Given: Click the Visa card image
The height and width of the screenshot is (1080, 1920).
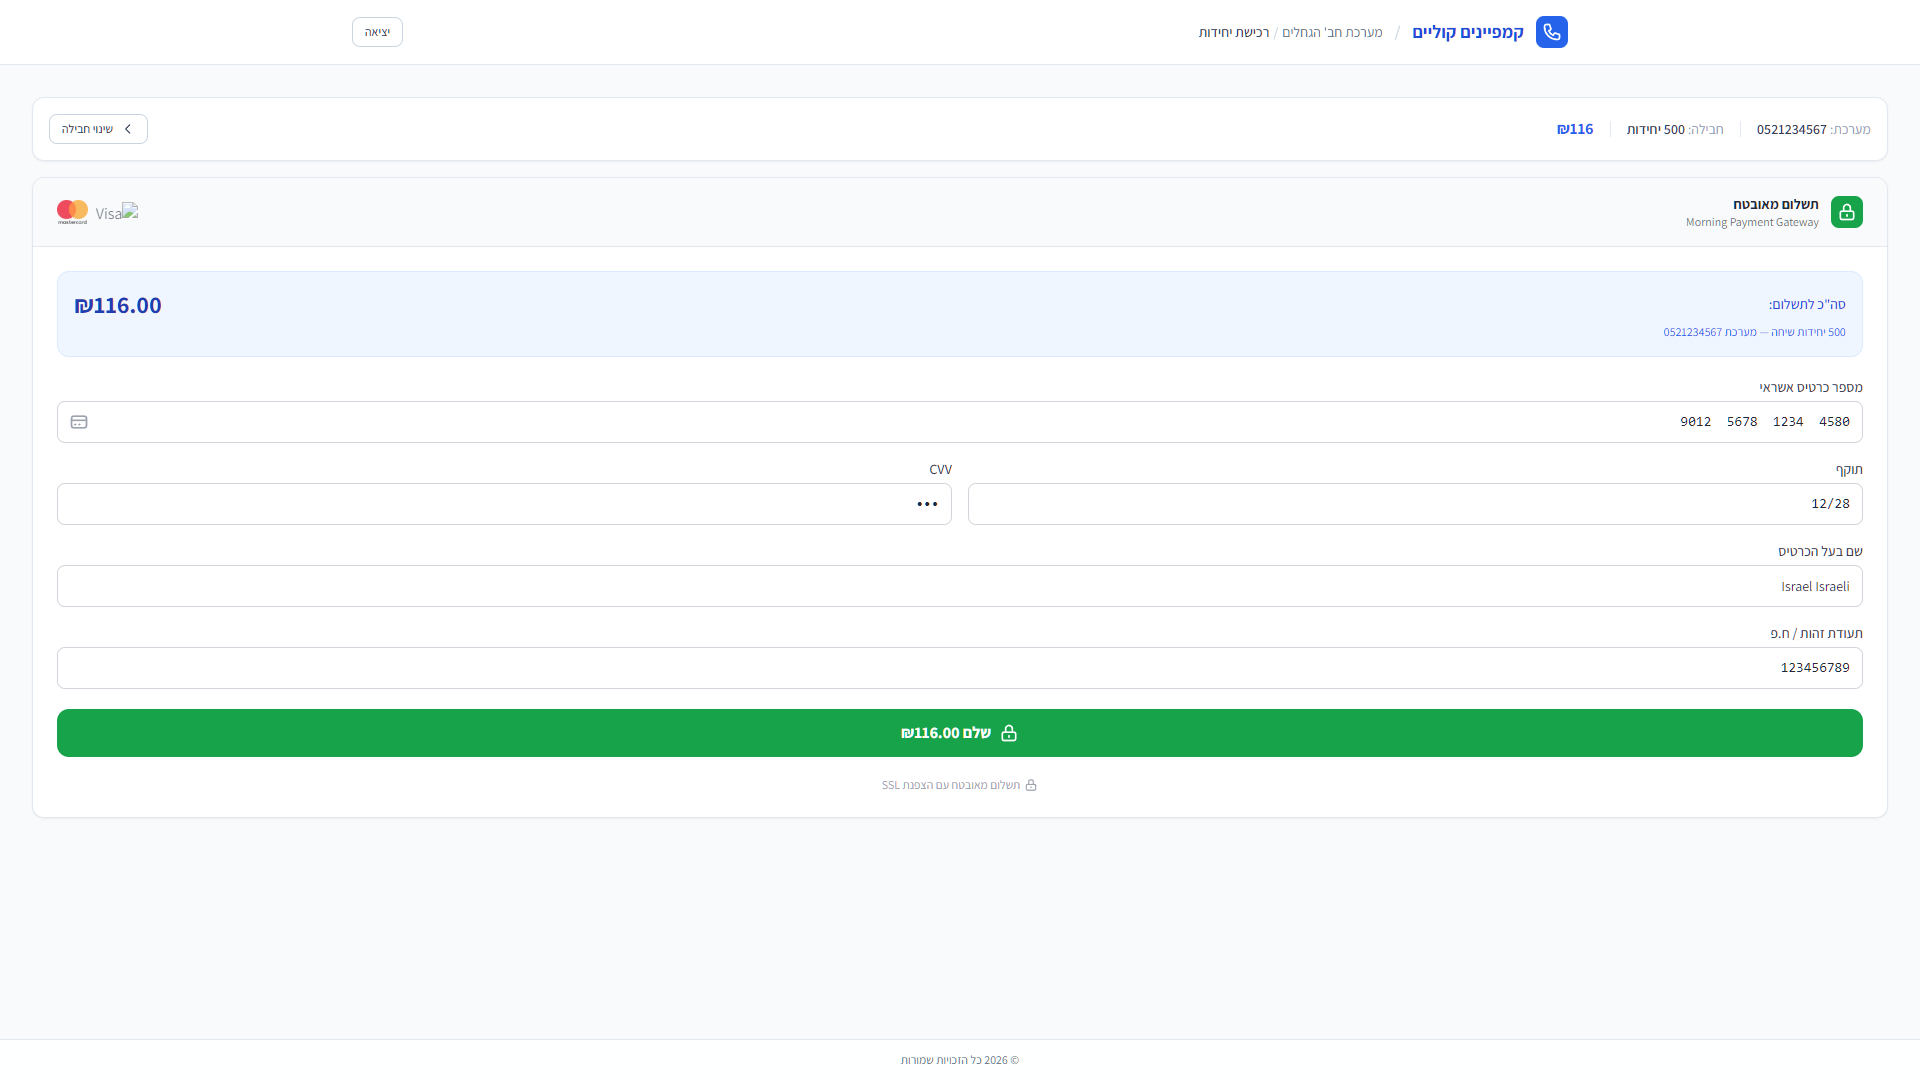Looking at the screenshot, I should pyautogui.click(x=117, y=213).
